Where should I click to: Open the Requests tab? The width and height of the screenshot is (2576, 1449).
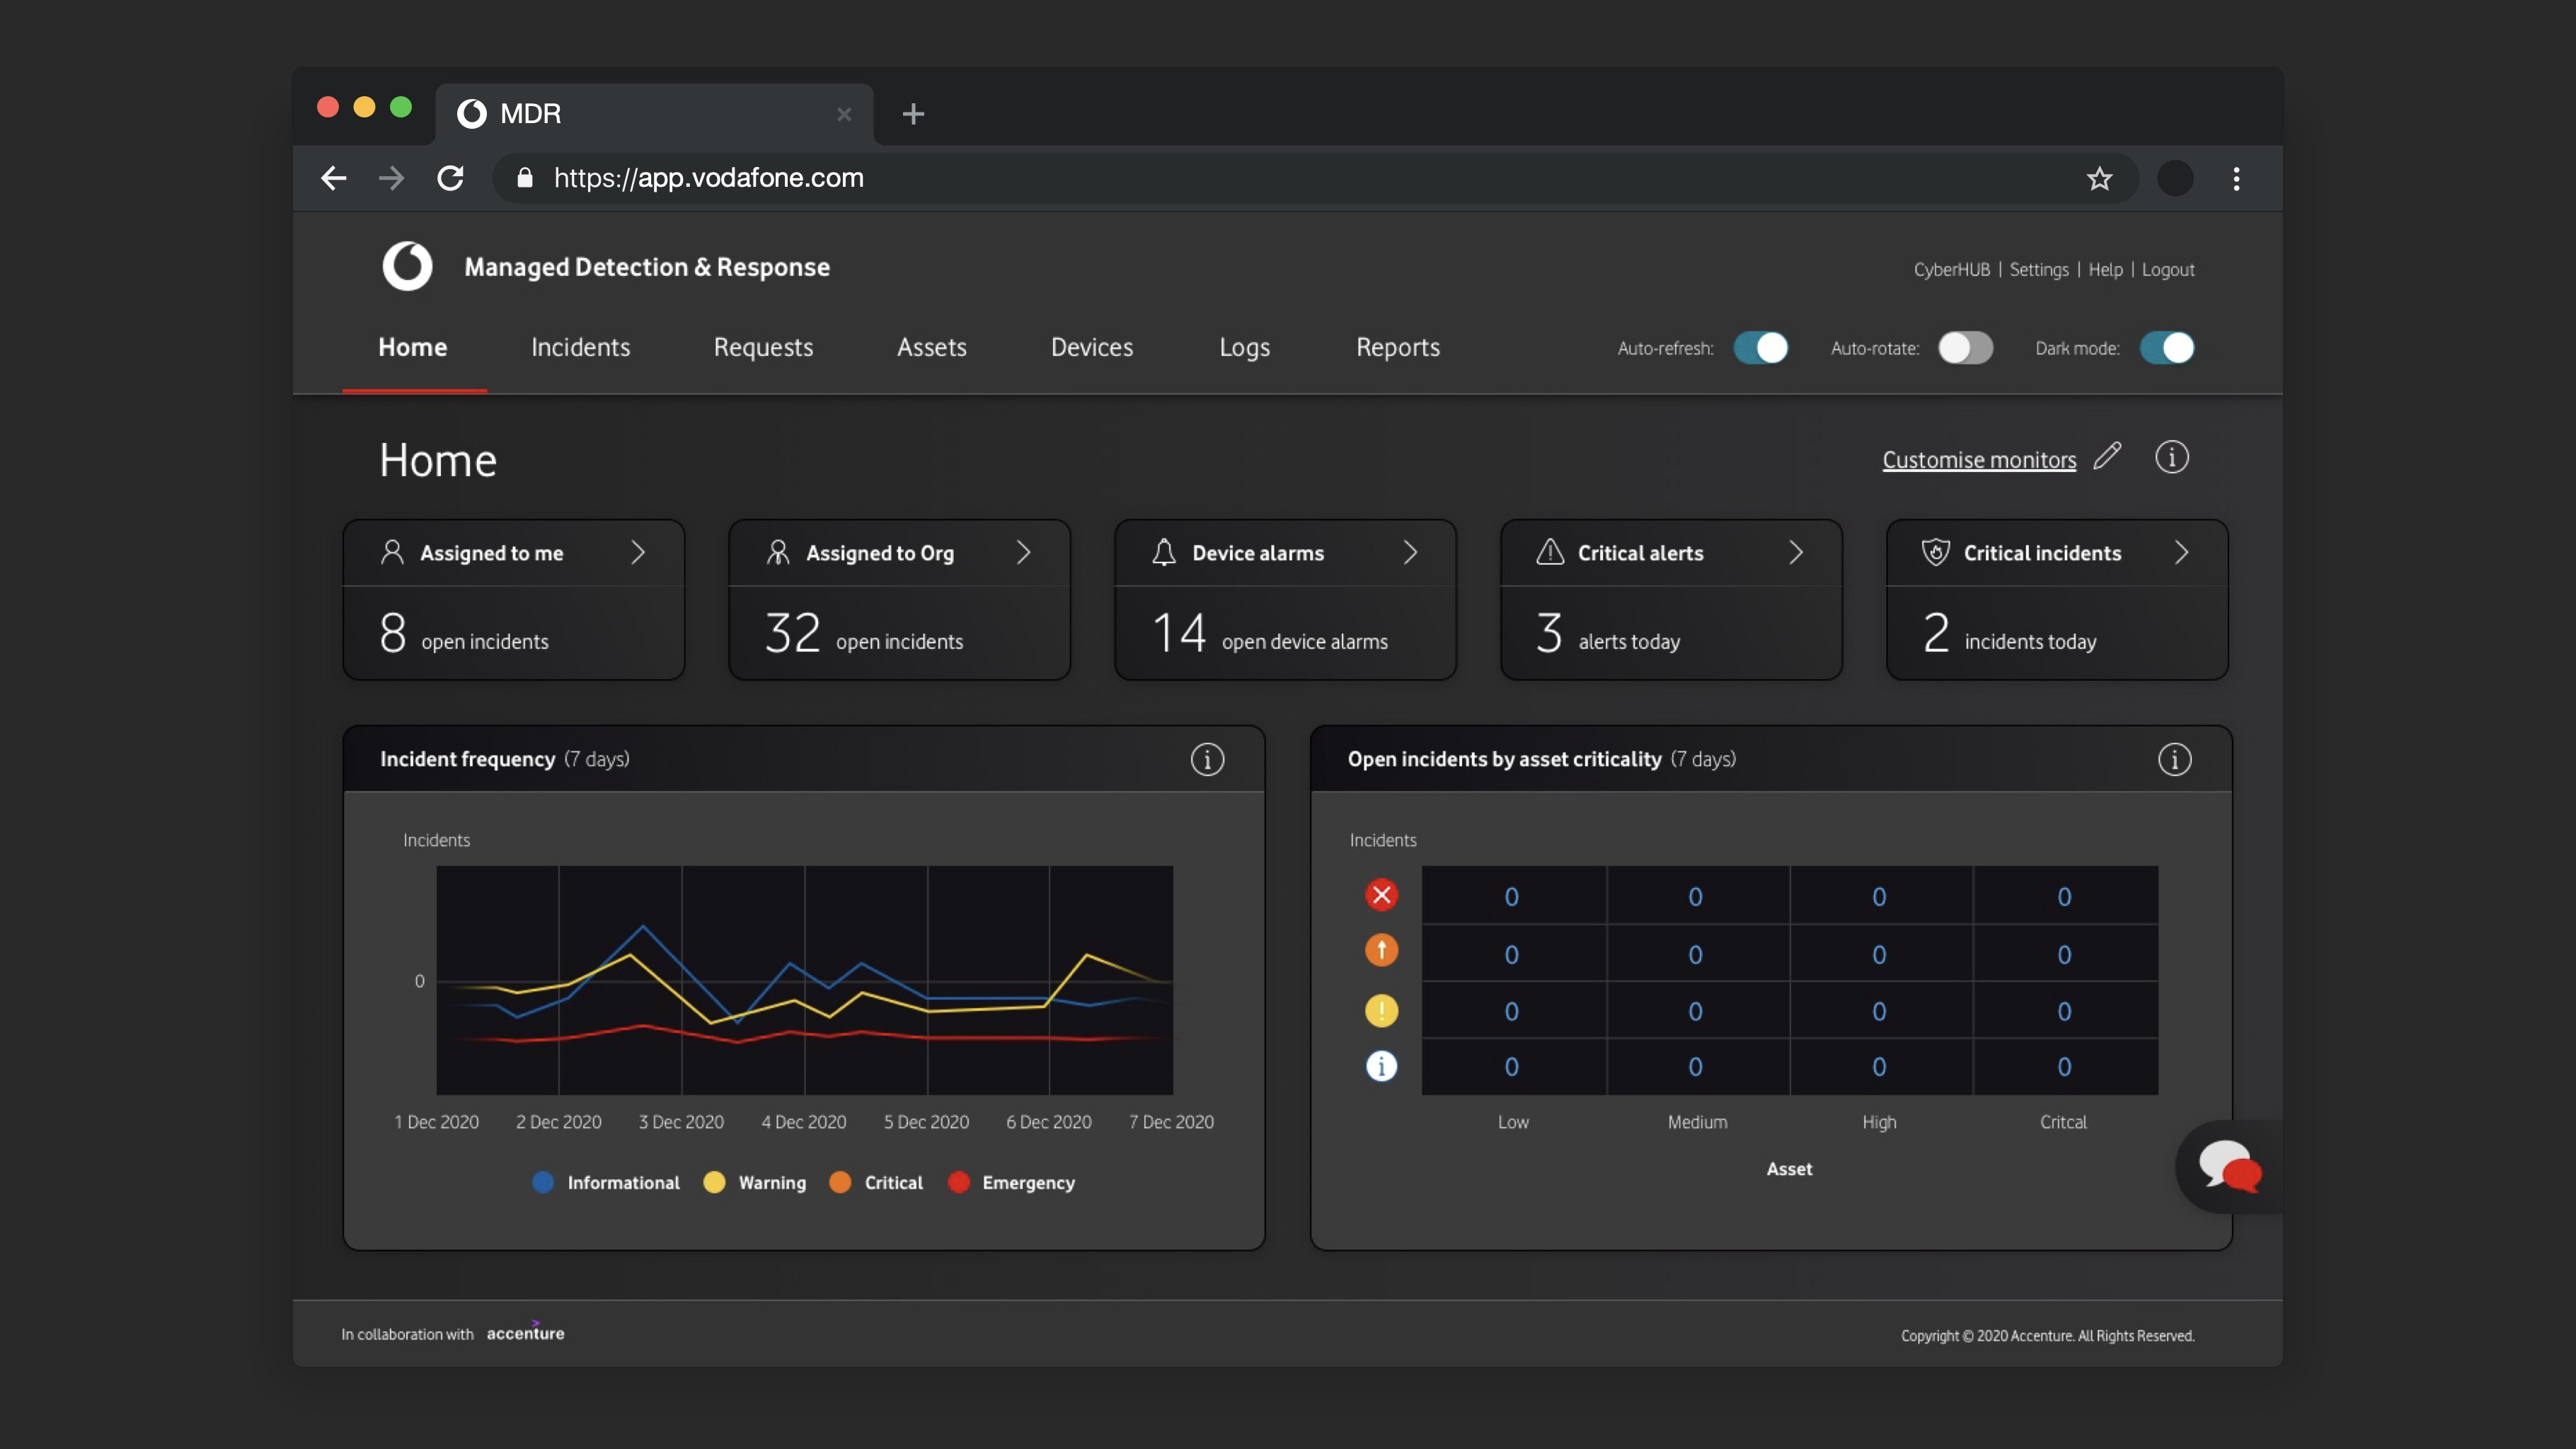(x=764, y=348)
